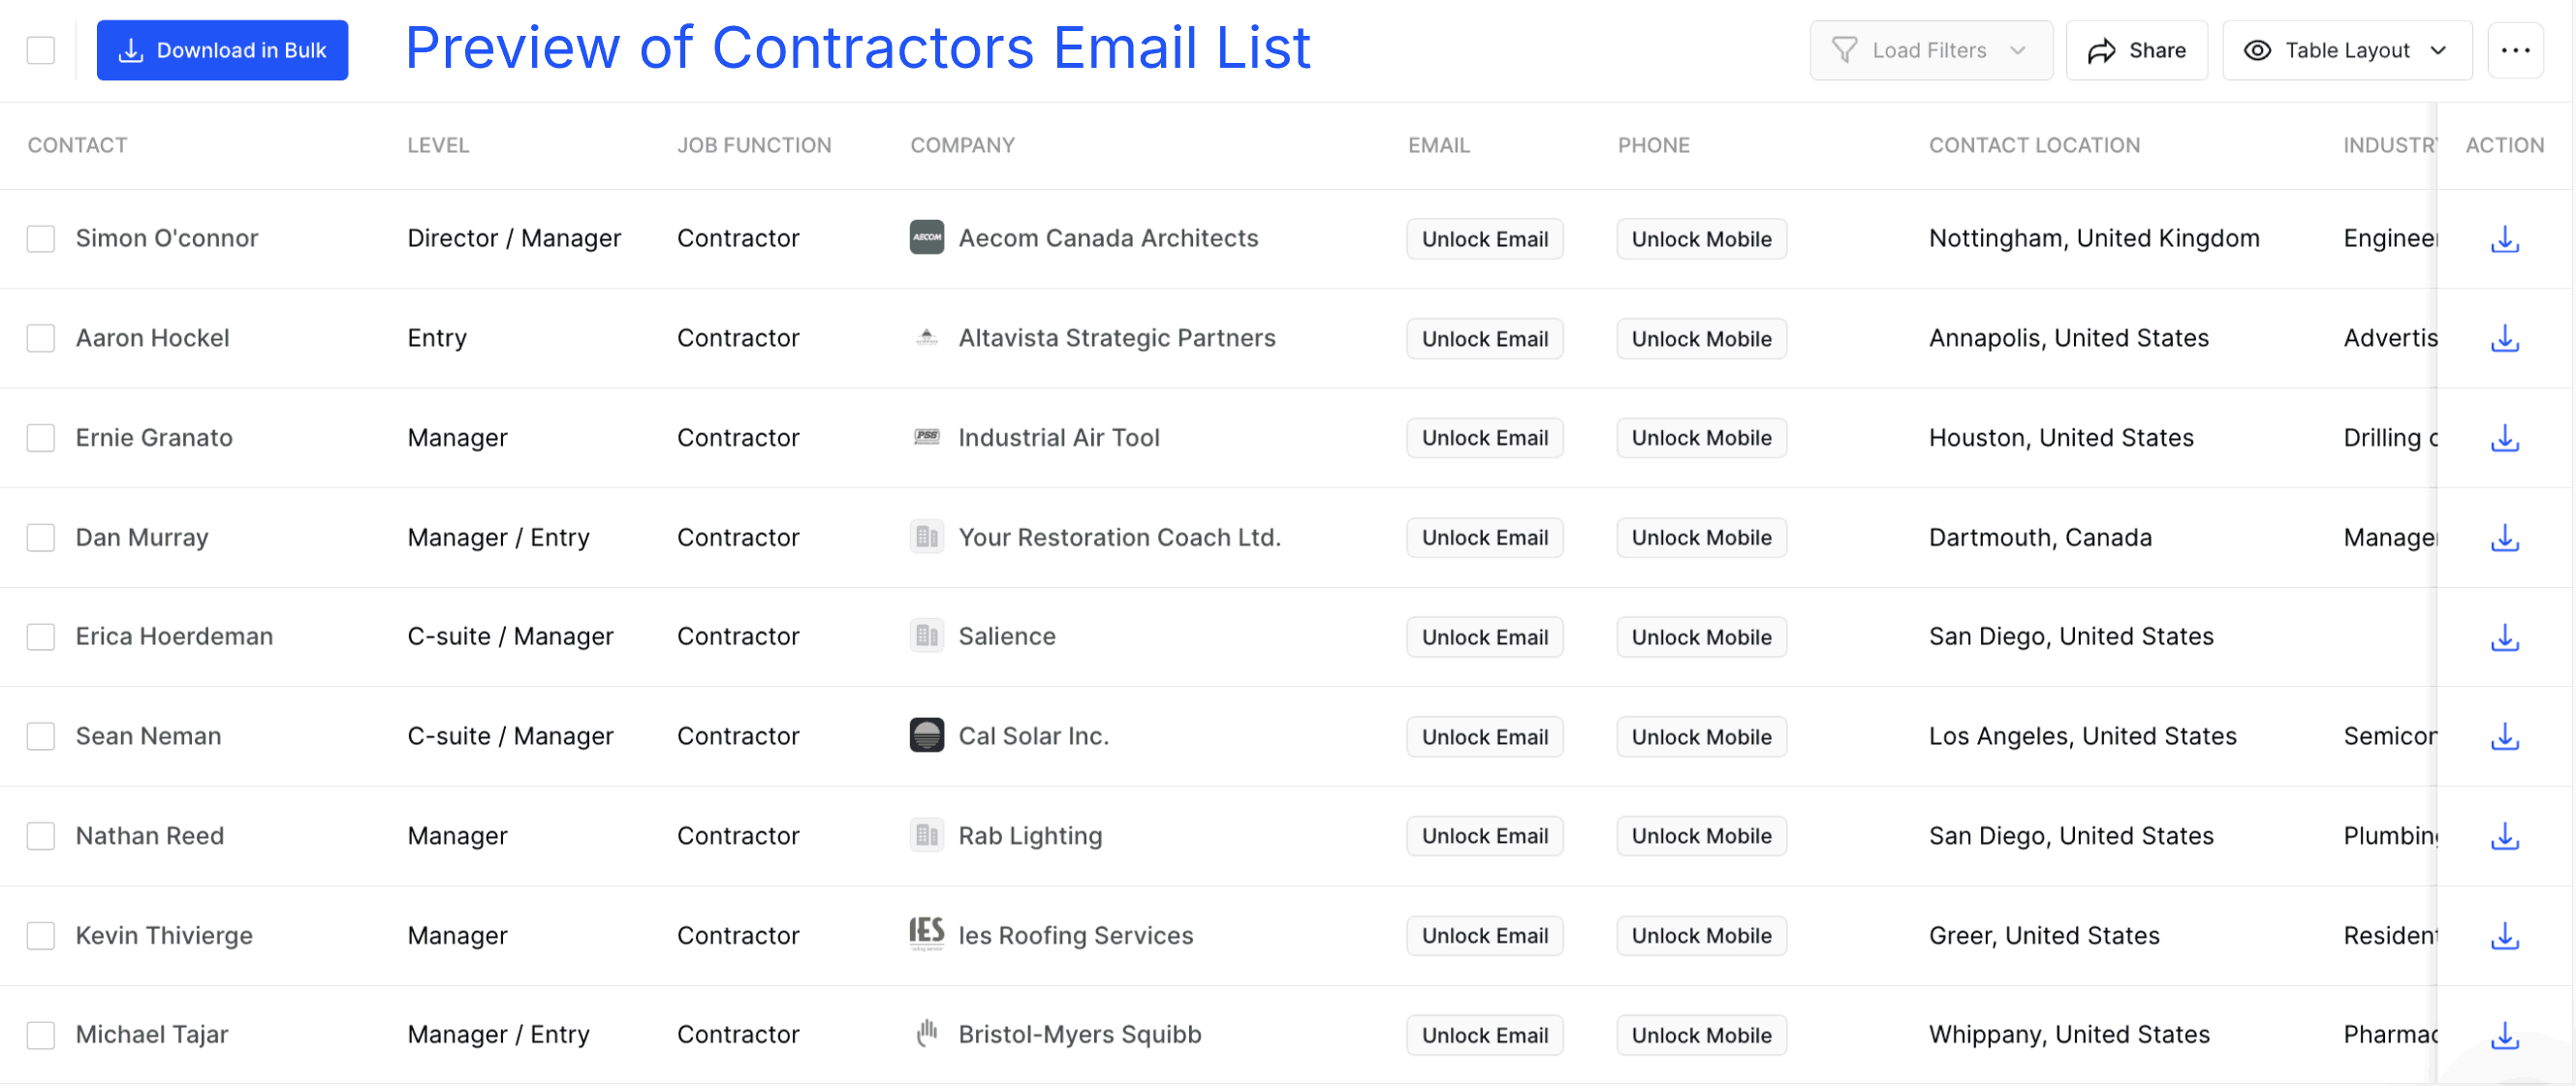Check the select-all checkbox in the header
The image size is (2576, 1086).
click(x=40, y=49)
